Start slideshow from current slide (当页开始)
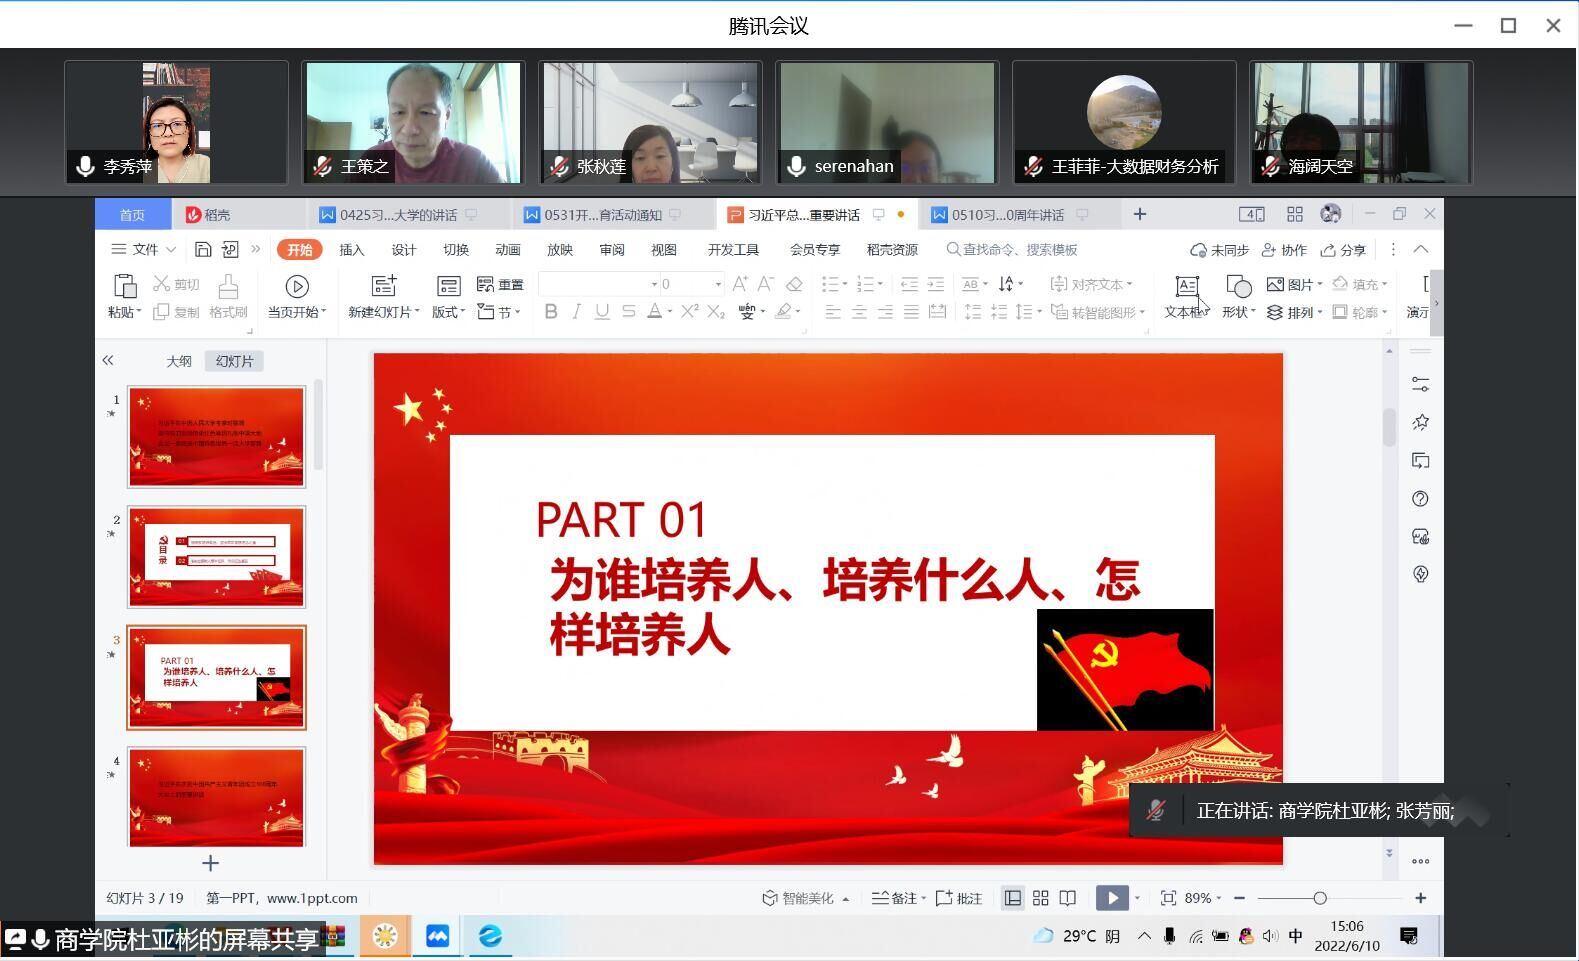This screenshot has width=1579, height=961. click(x=296, y=288)
